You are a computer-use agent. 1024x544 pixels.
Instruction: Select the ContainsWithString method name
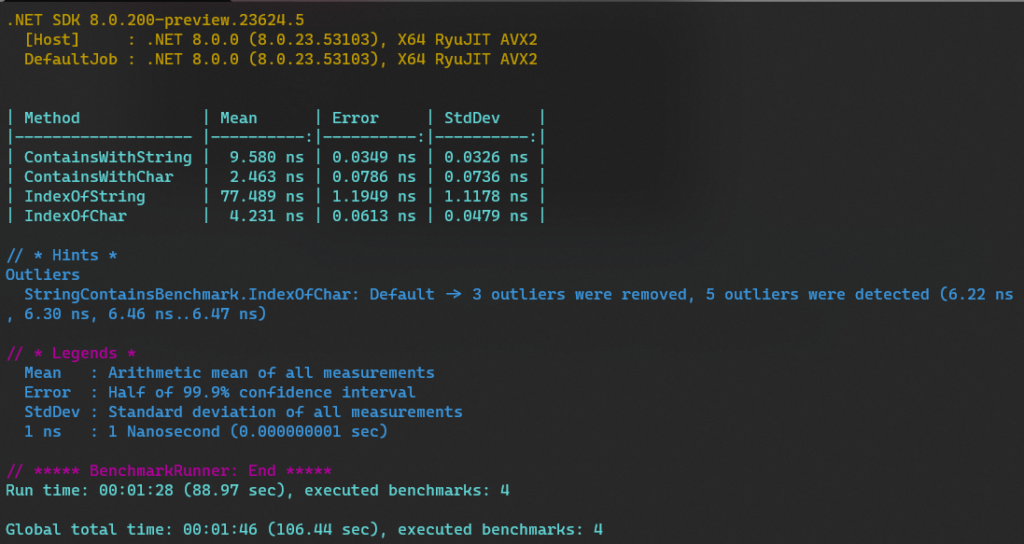[108, 157]
